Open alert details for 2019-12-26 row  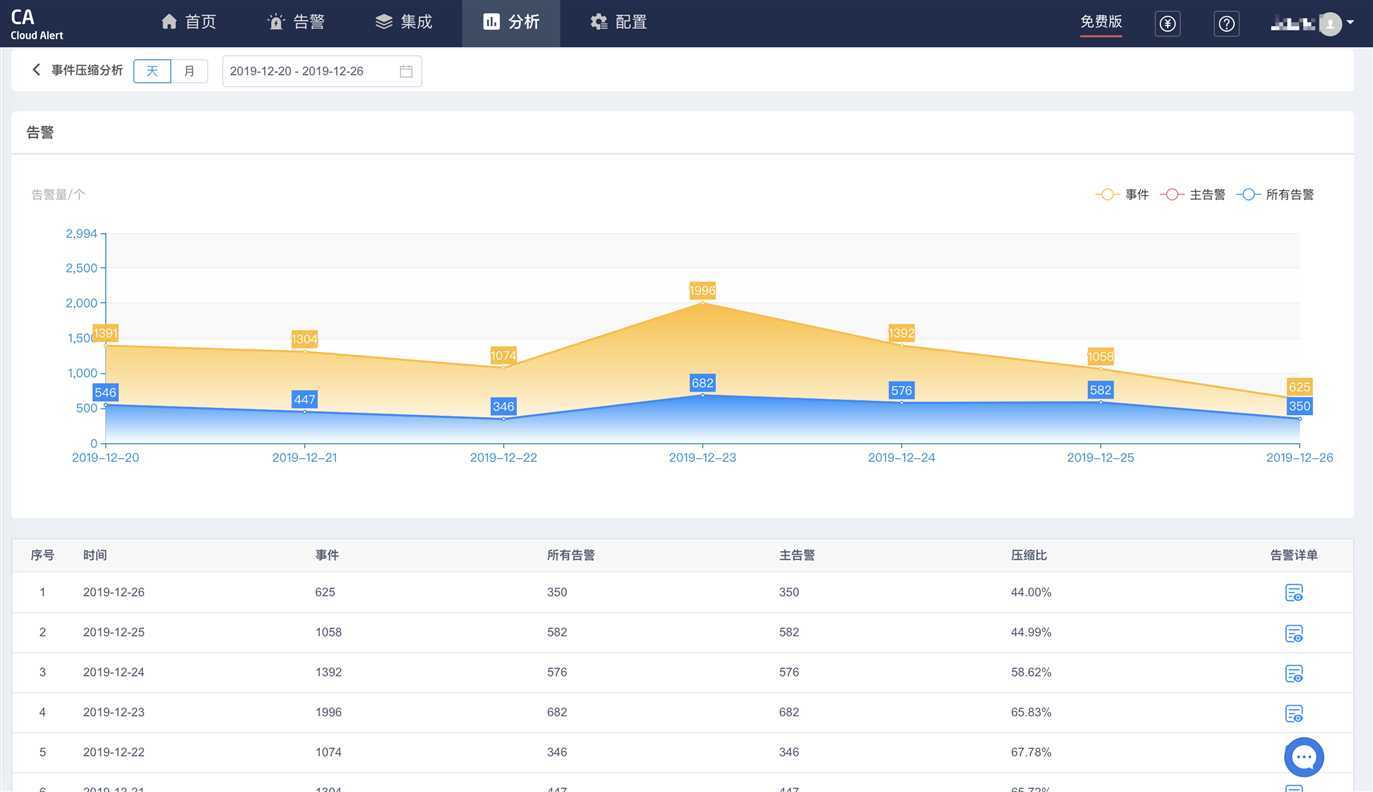click(x=1293, y=593)
